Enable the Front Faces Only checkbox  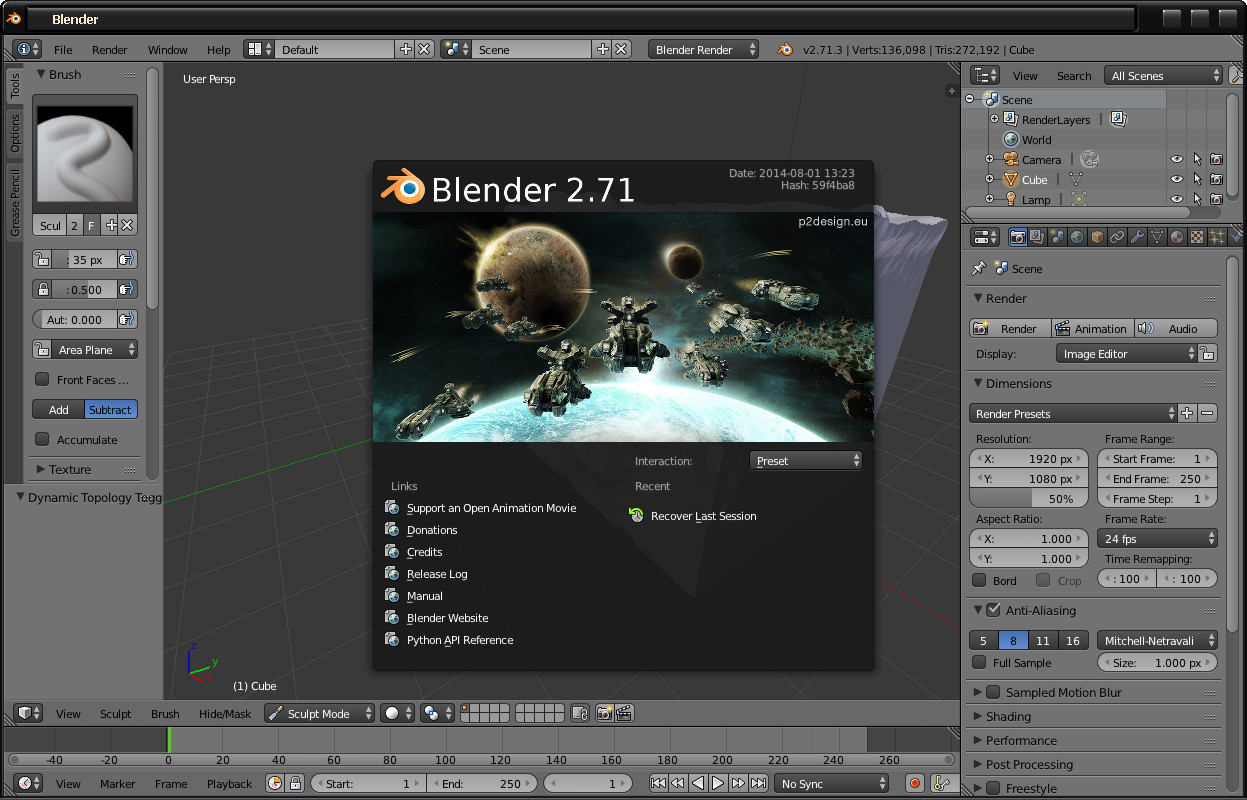tap(42, 379)
